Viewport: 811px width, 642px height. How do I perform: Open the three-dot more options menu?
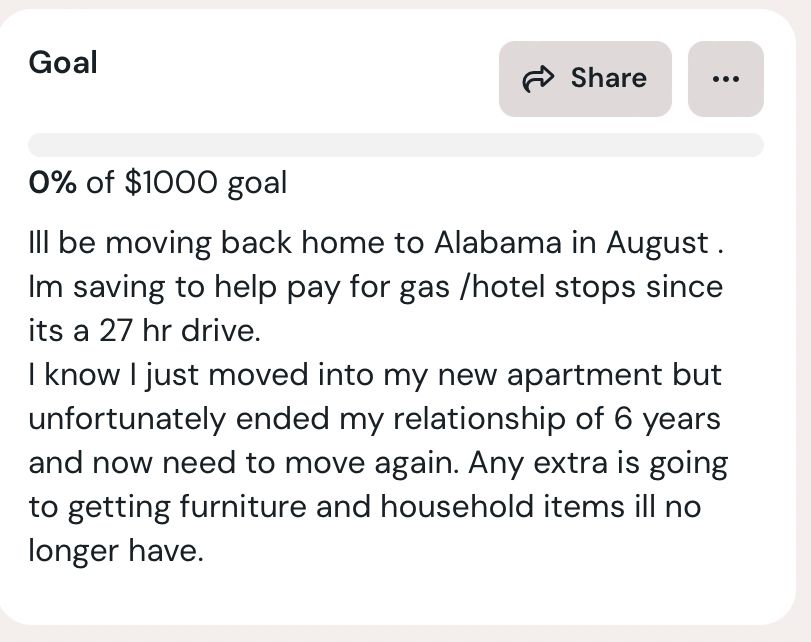point(726,79)
